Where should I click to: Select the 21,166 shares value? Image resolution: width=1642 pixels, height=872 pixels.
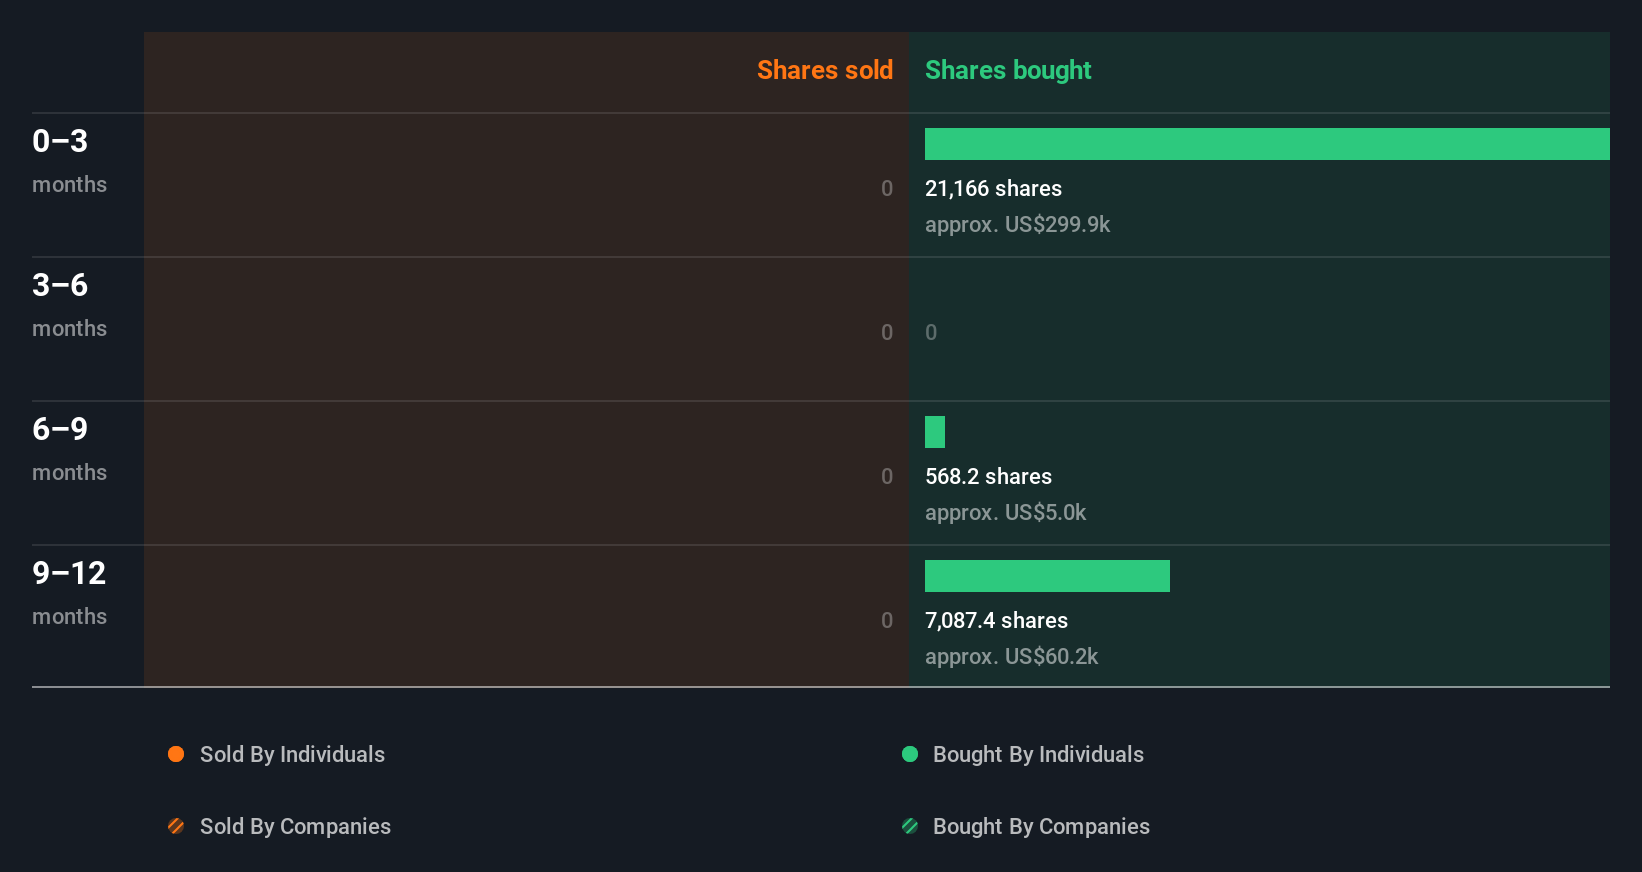pos(993,188)
